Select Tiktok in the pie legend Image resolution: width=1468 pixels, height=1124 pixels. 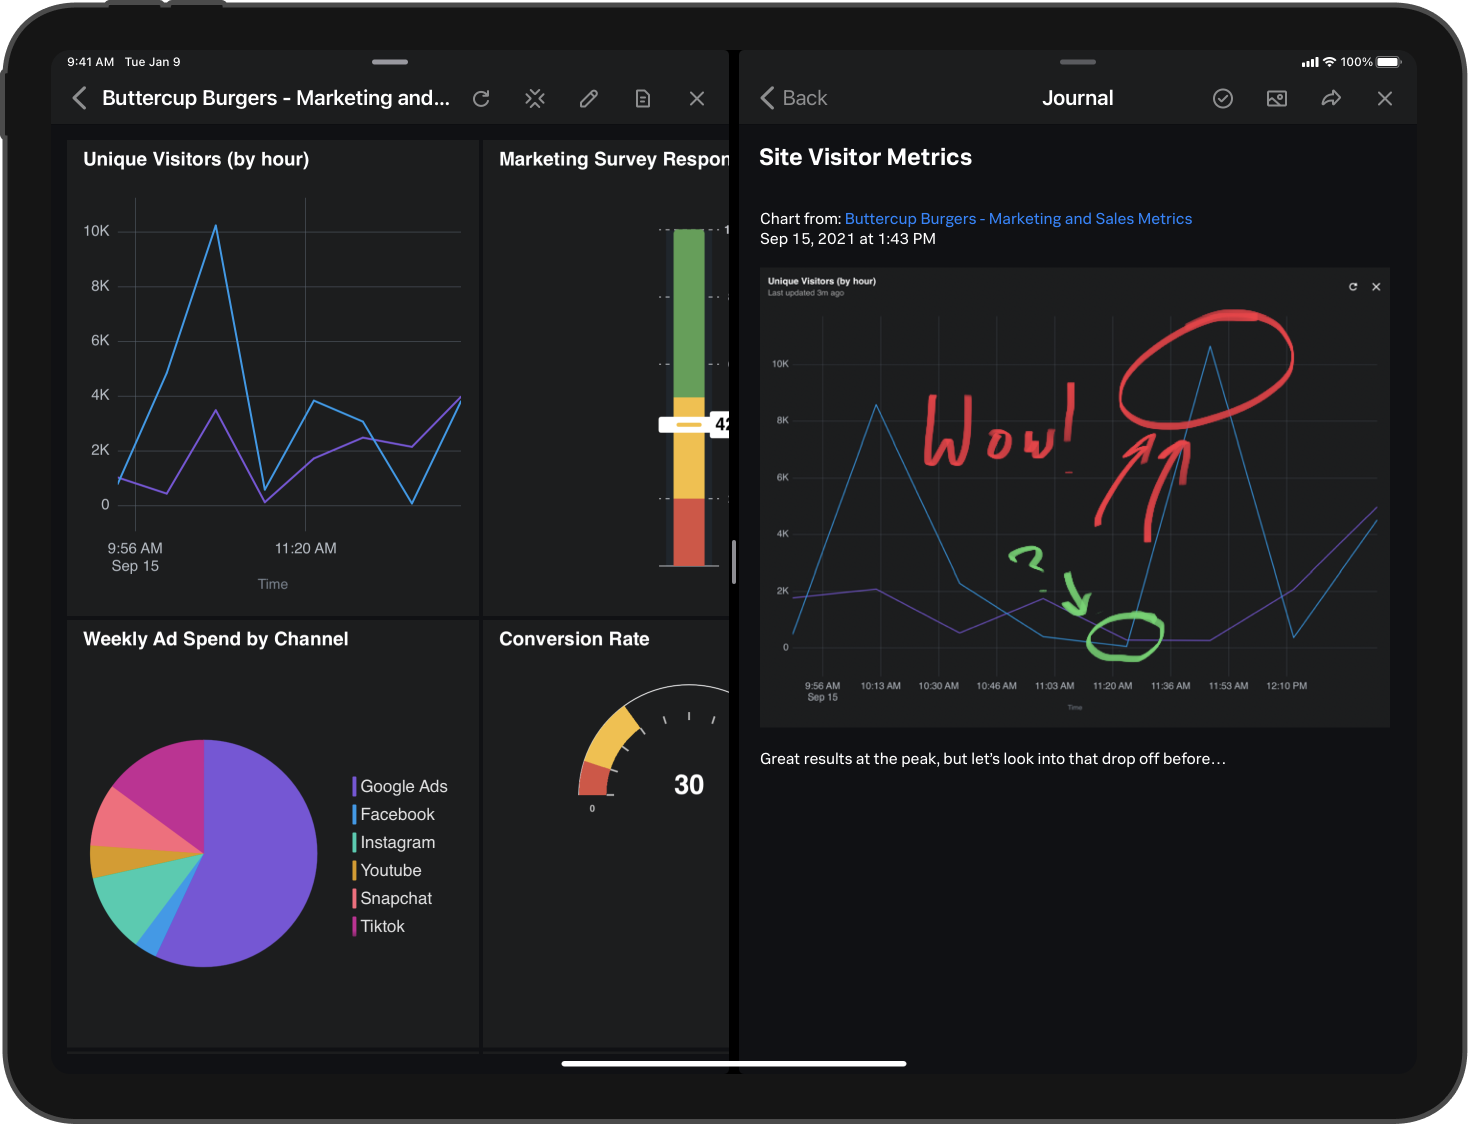[x=379, y=926]
